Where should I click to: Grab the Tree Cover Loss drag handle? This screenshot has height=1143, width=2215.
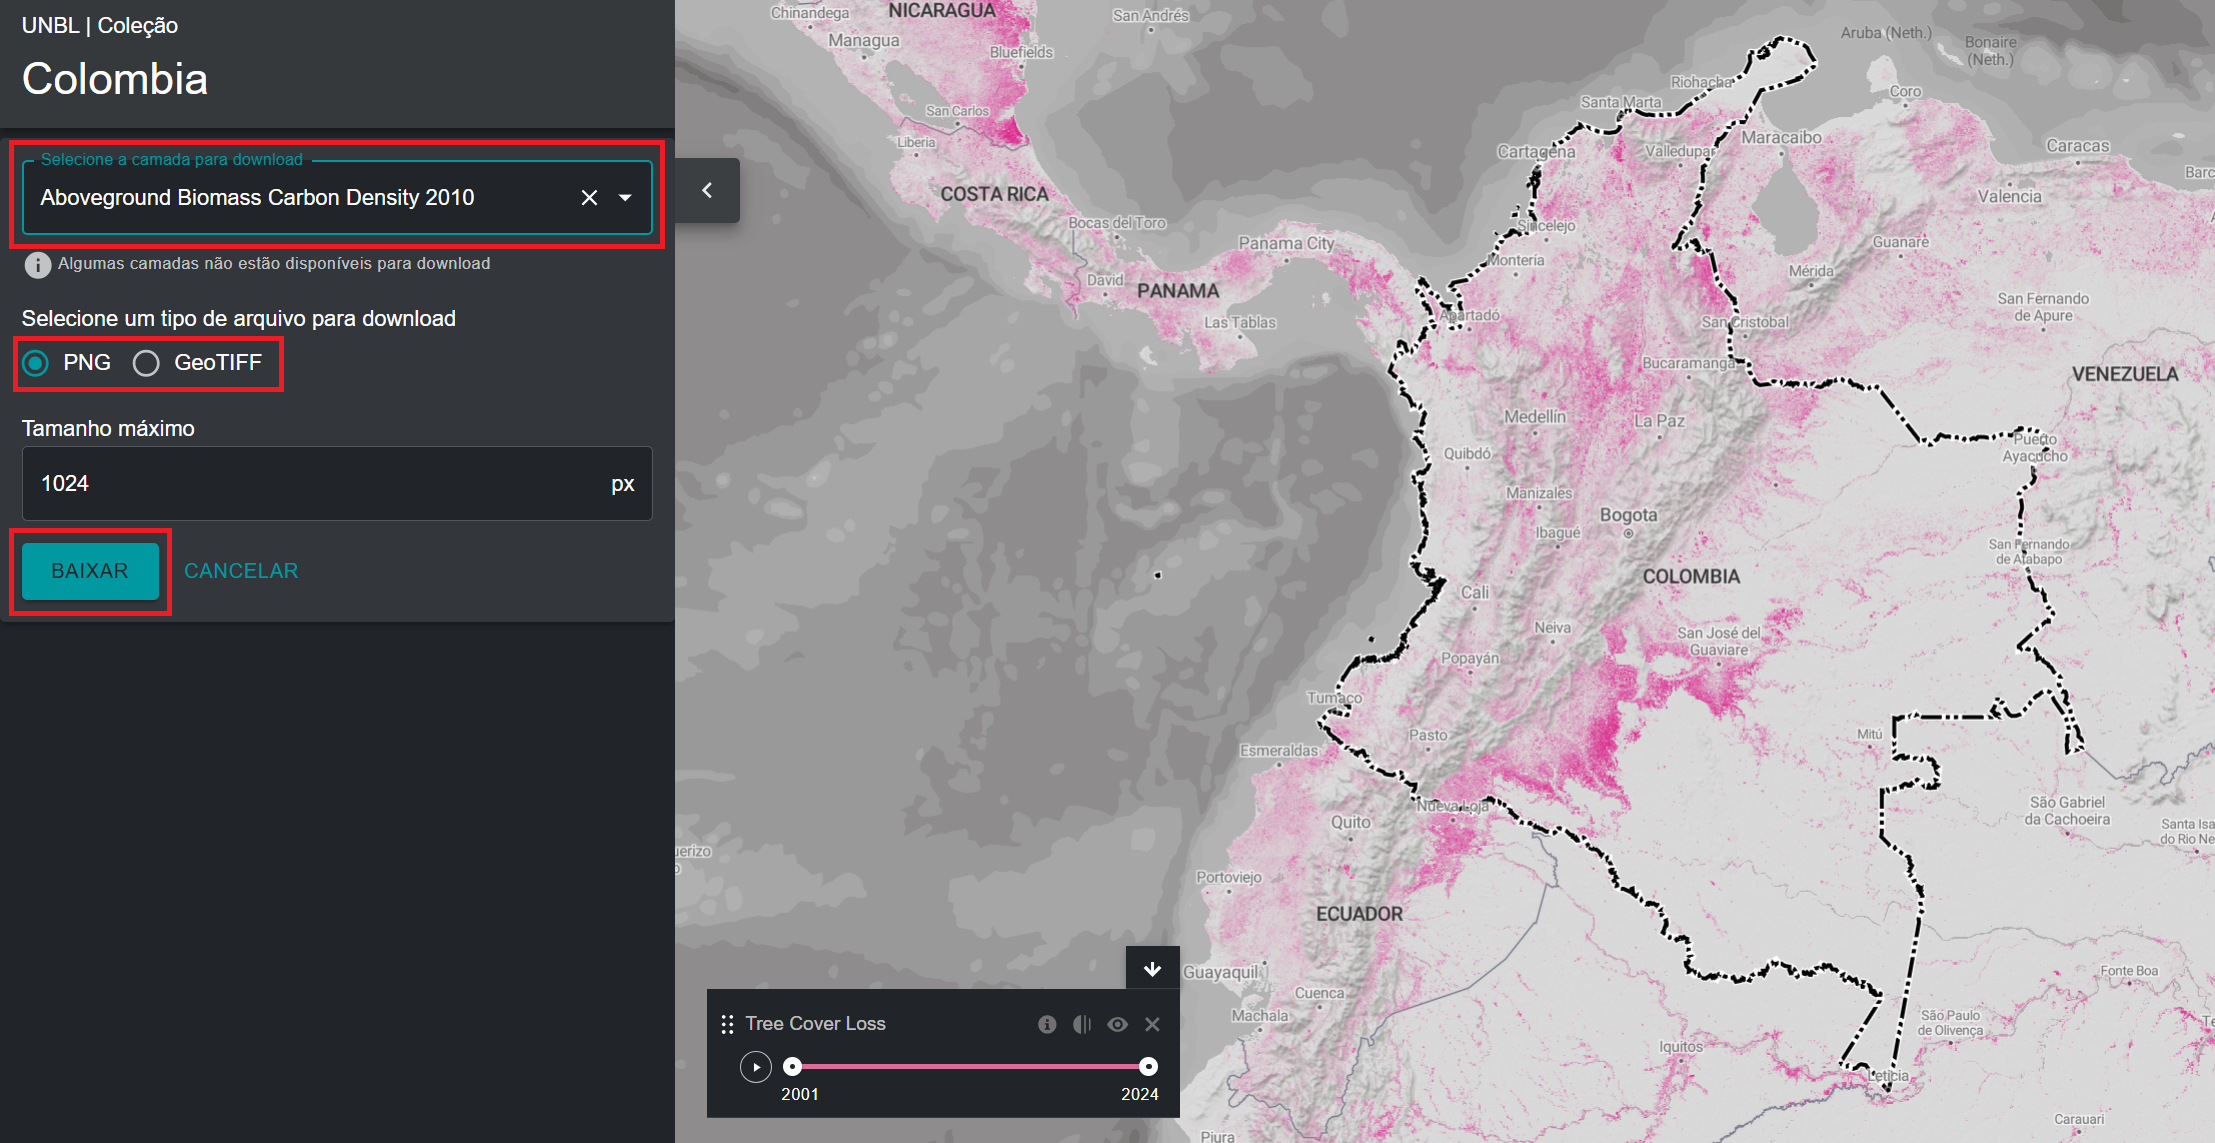click(727, 1024)
